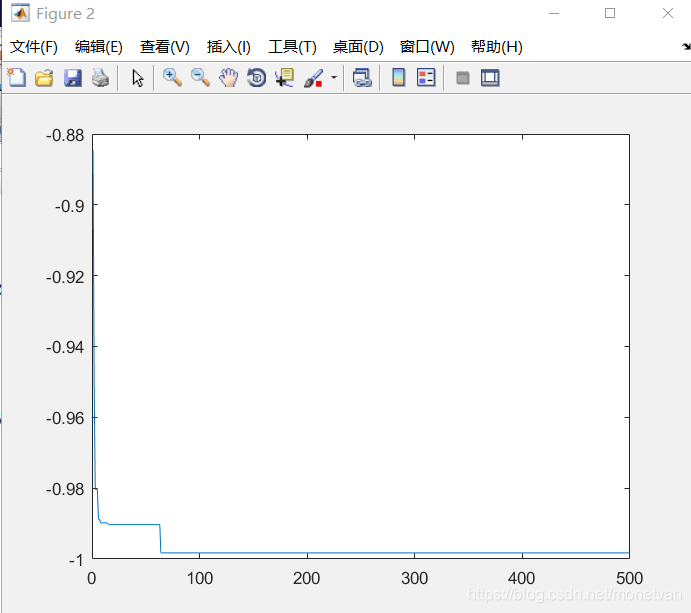Minimize the Figure 2 window
The image size is (691, 613).
[554, 13]
